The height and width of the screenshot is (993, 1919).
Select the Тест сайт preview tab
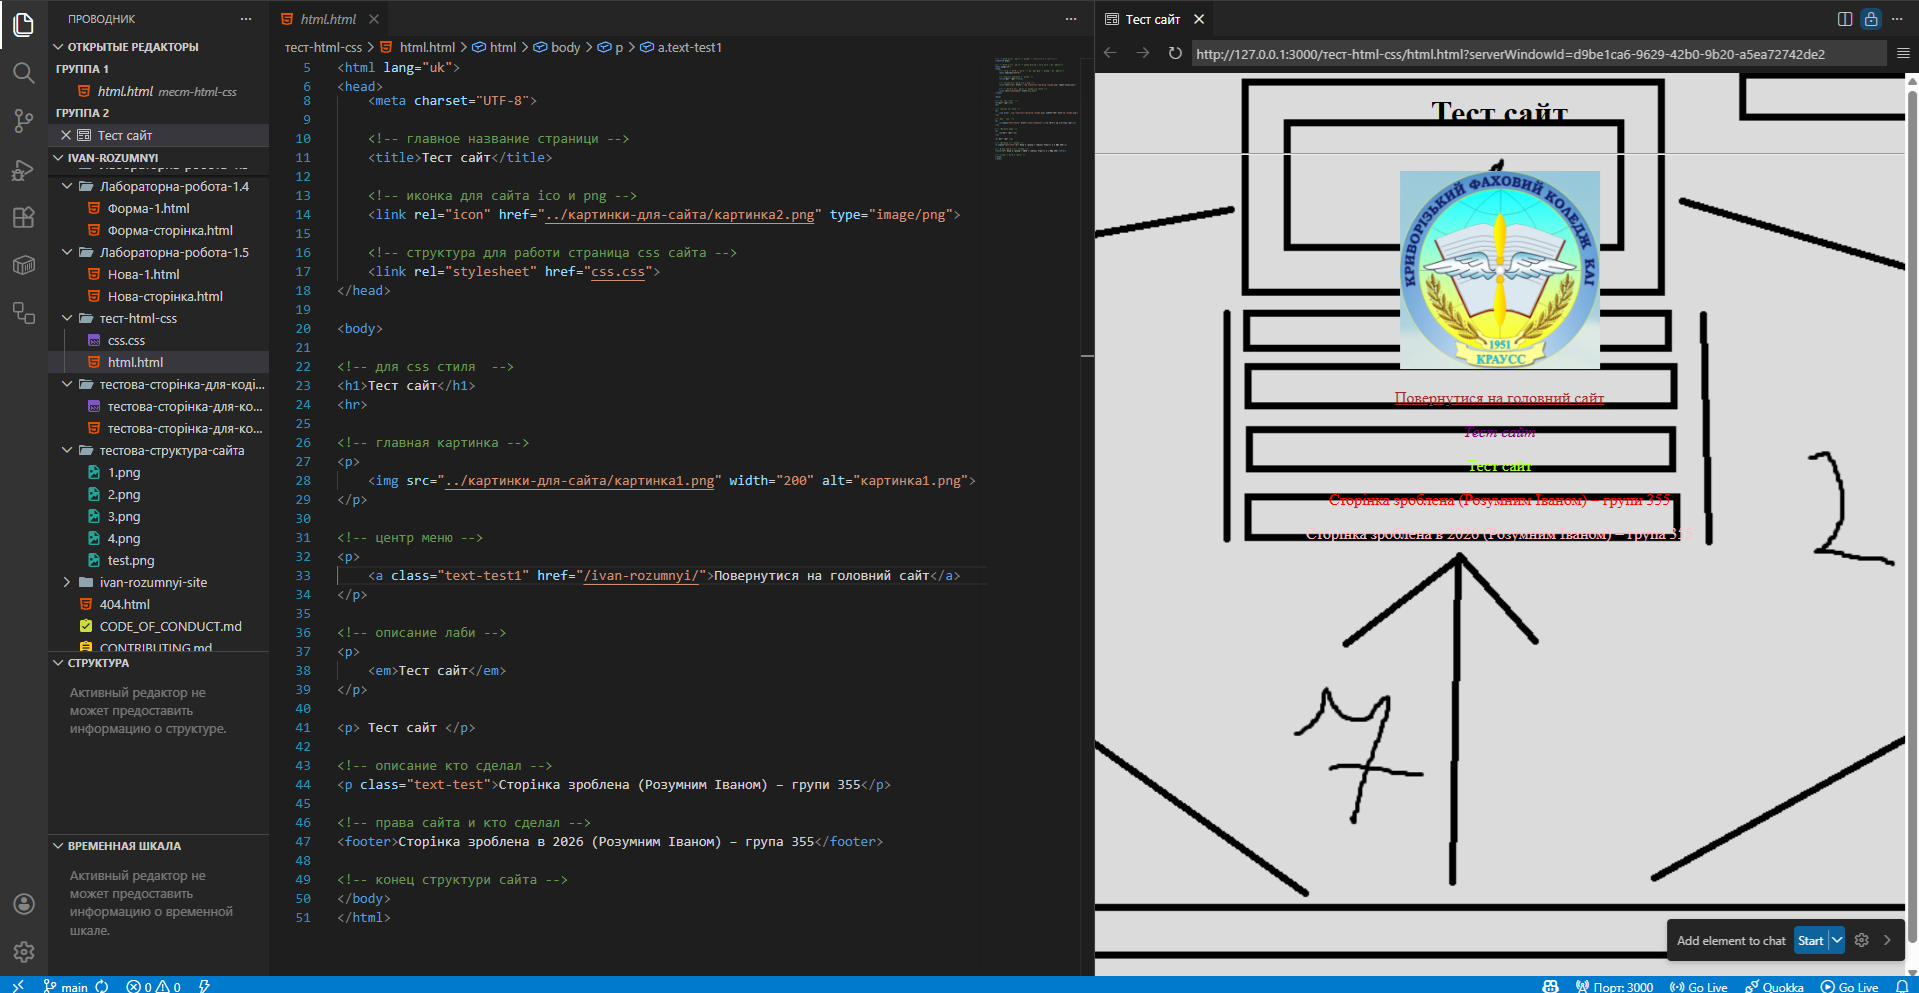1152,19
